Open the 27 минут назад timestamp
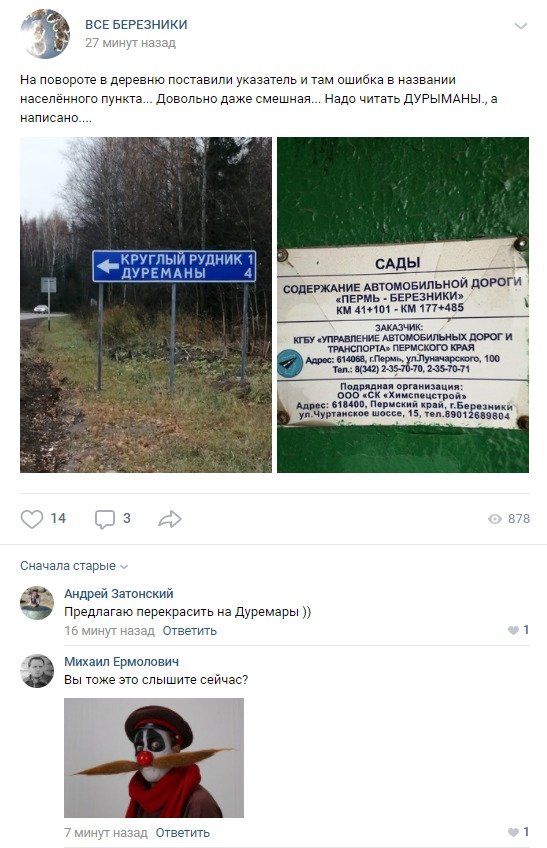 [x=130, y=43]
